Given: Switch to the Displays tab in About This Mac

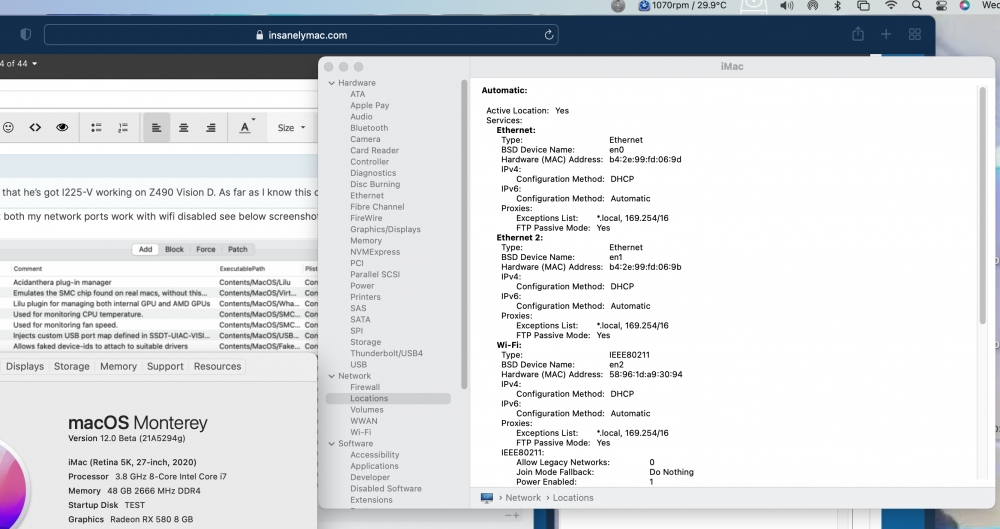Looking at the screenshot, I should pos(25,366).
